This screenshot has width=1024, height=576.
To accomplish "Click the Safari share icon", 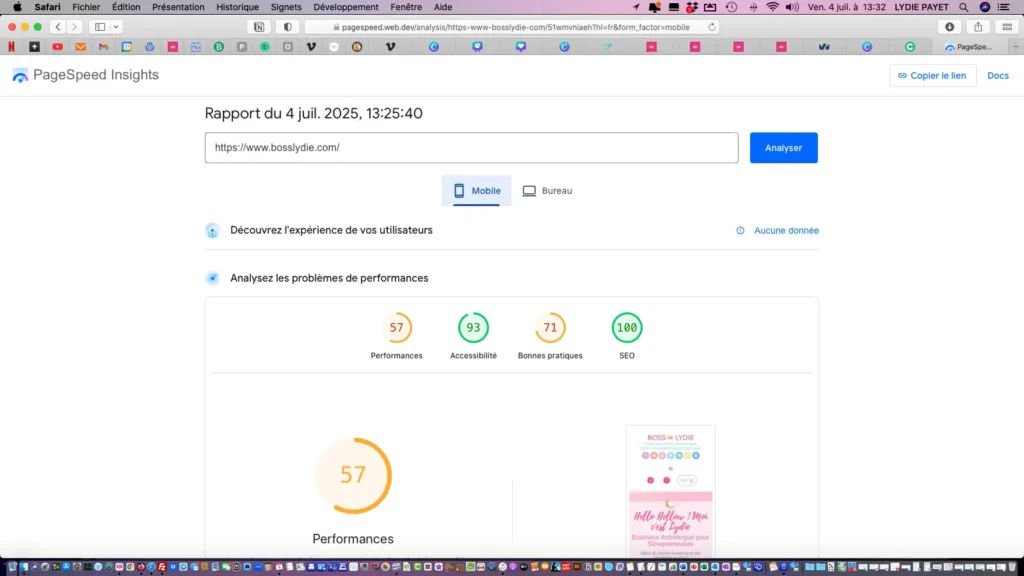I will (977, 27).
